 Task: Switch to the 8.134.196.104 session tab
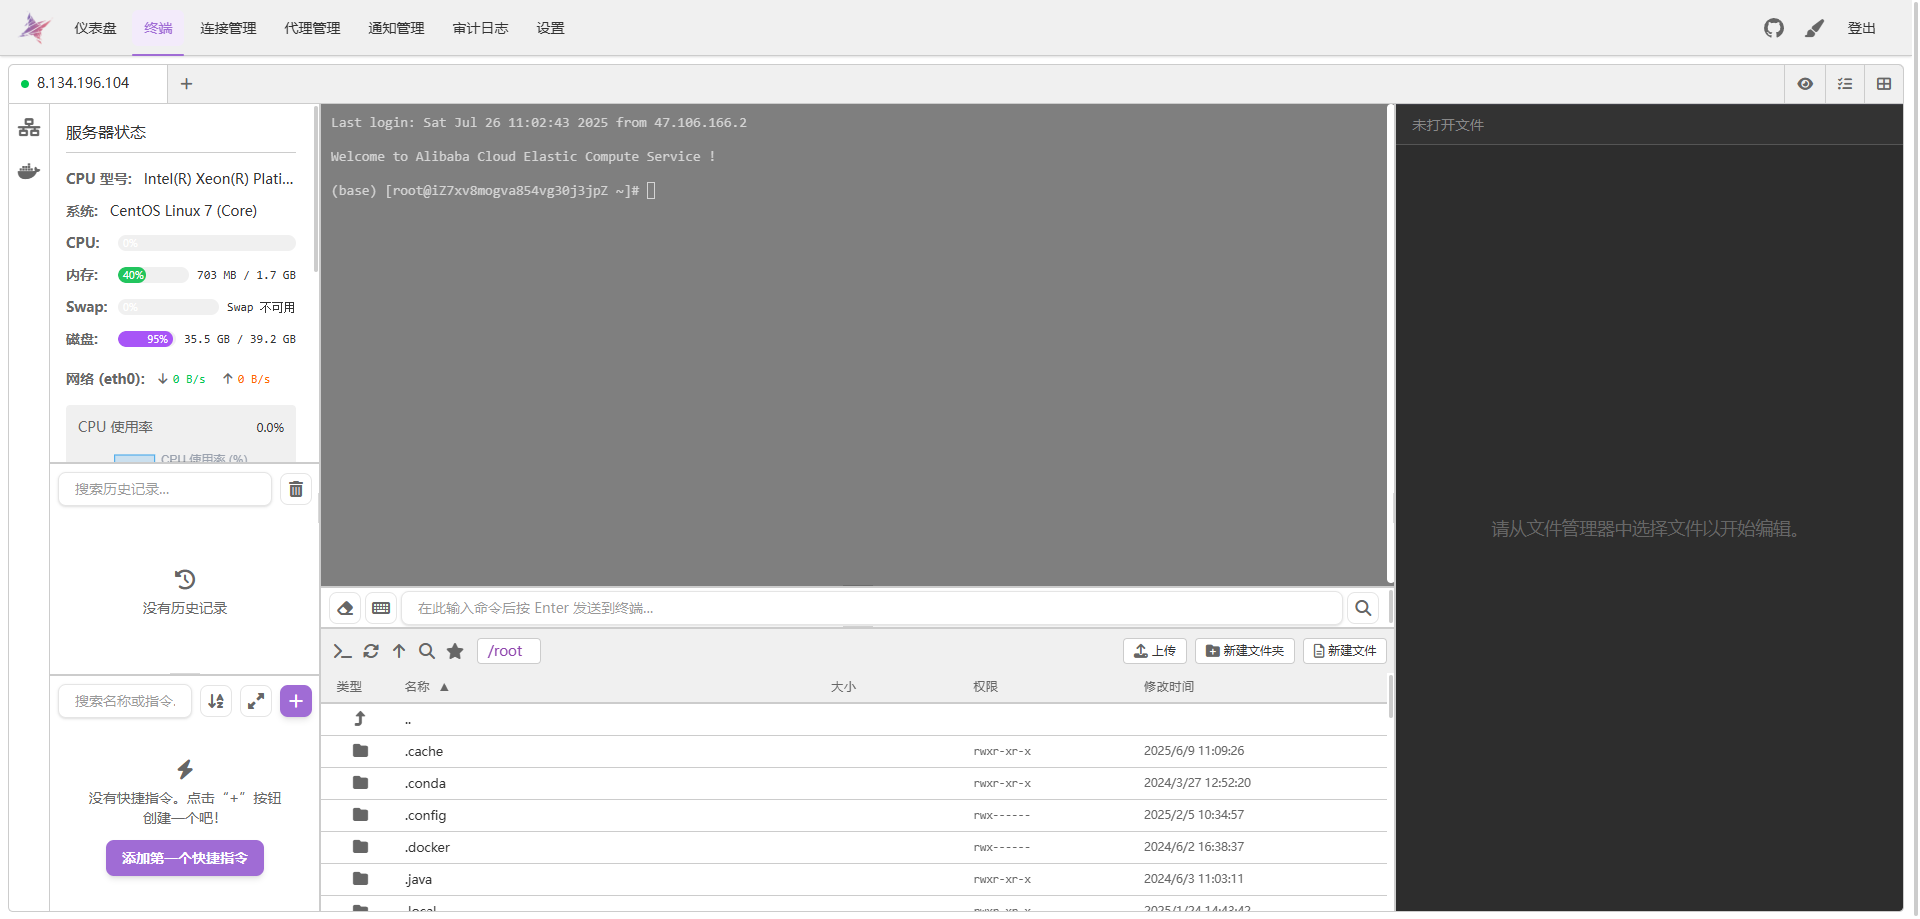tap(83, 83)
